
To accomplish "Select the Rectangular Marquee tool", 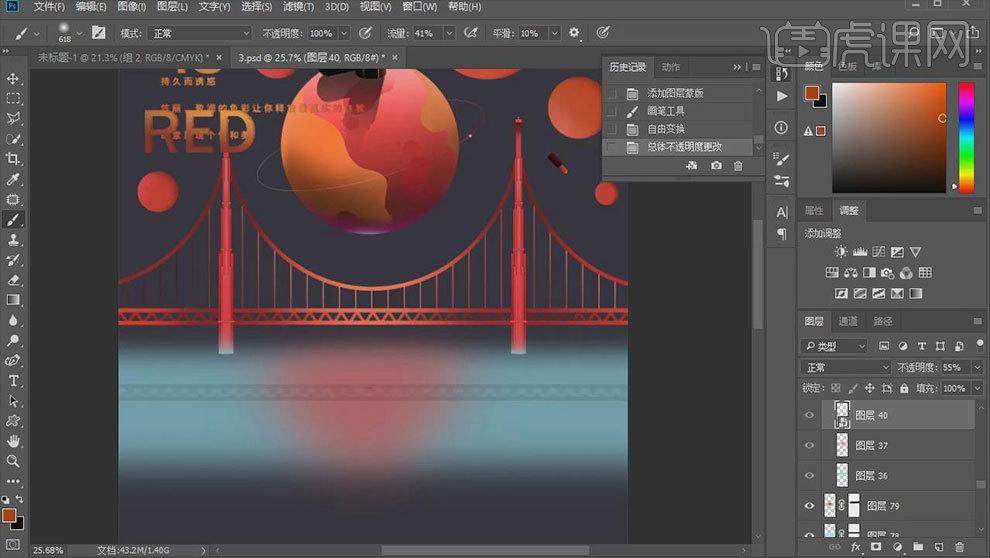I will (x=13, y=98).
